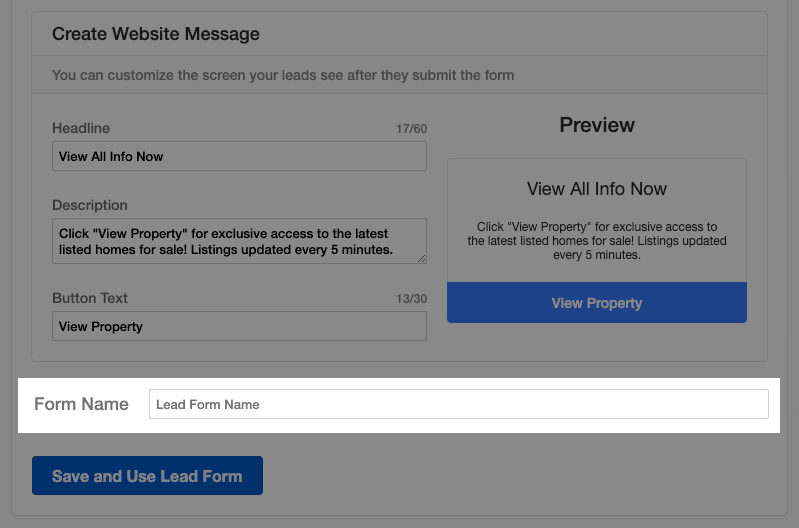Click the Description field label
Image resolution: width=799 pixels, height=528 pixels.
coord(90,205)
